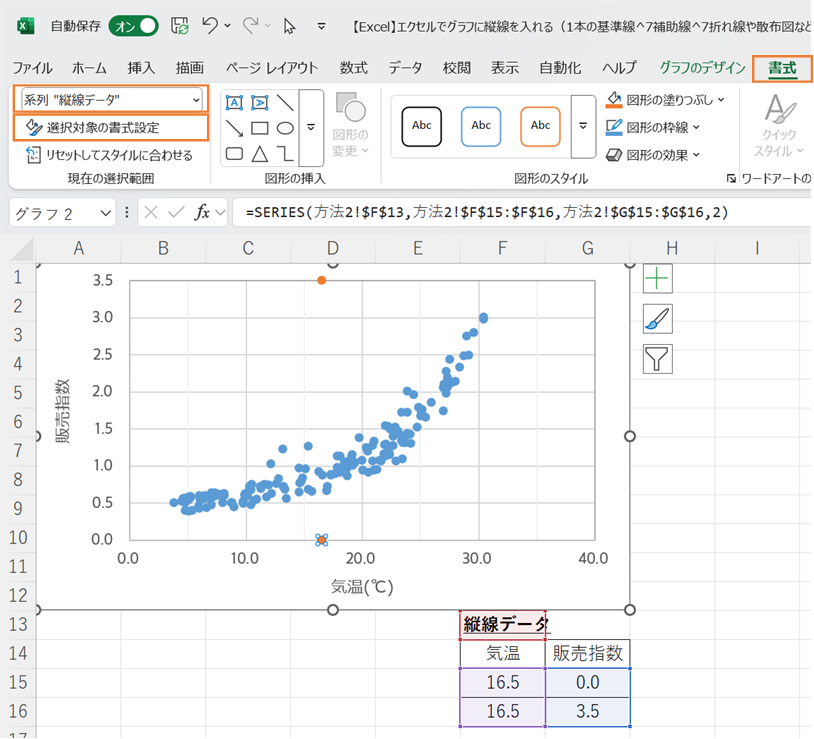Select column D header

click(x=333, y=249)
